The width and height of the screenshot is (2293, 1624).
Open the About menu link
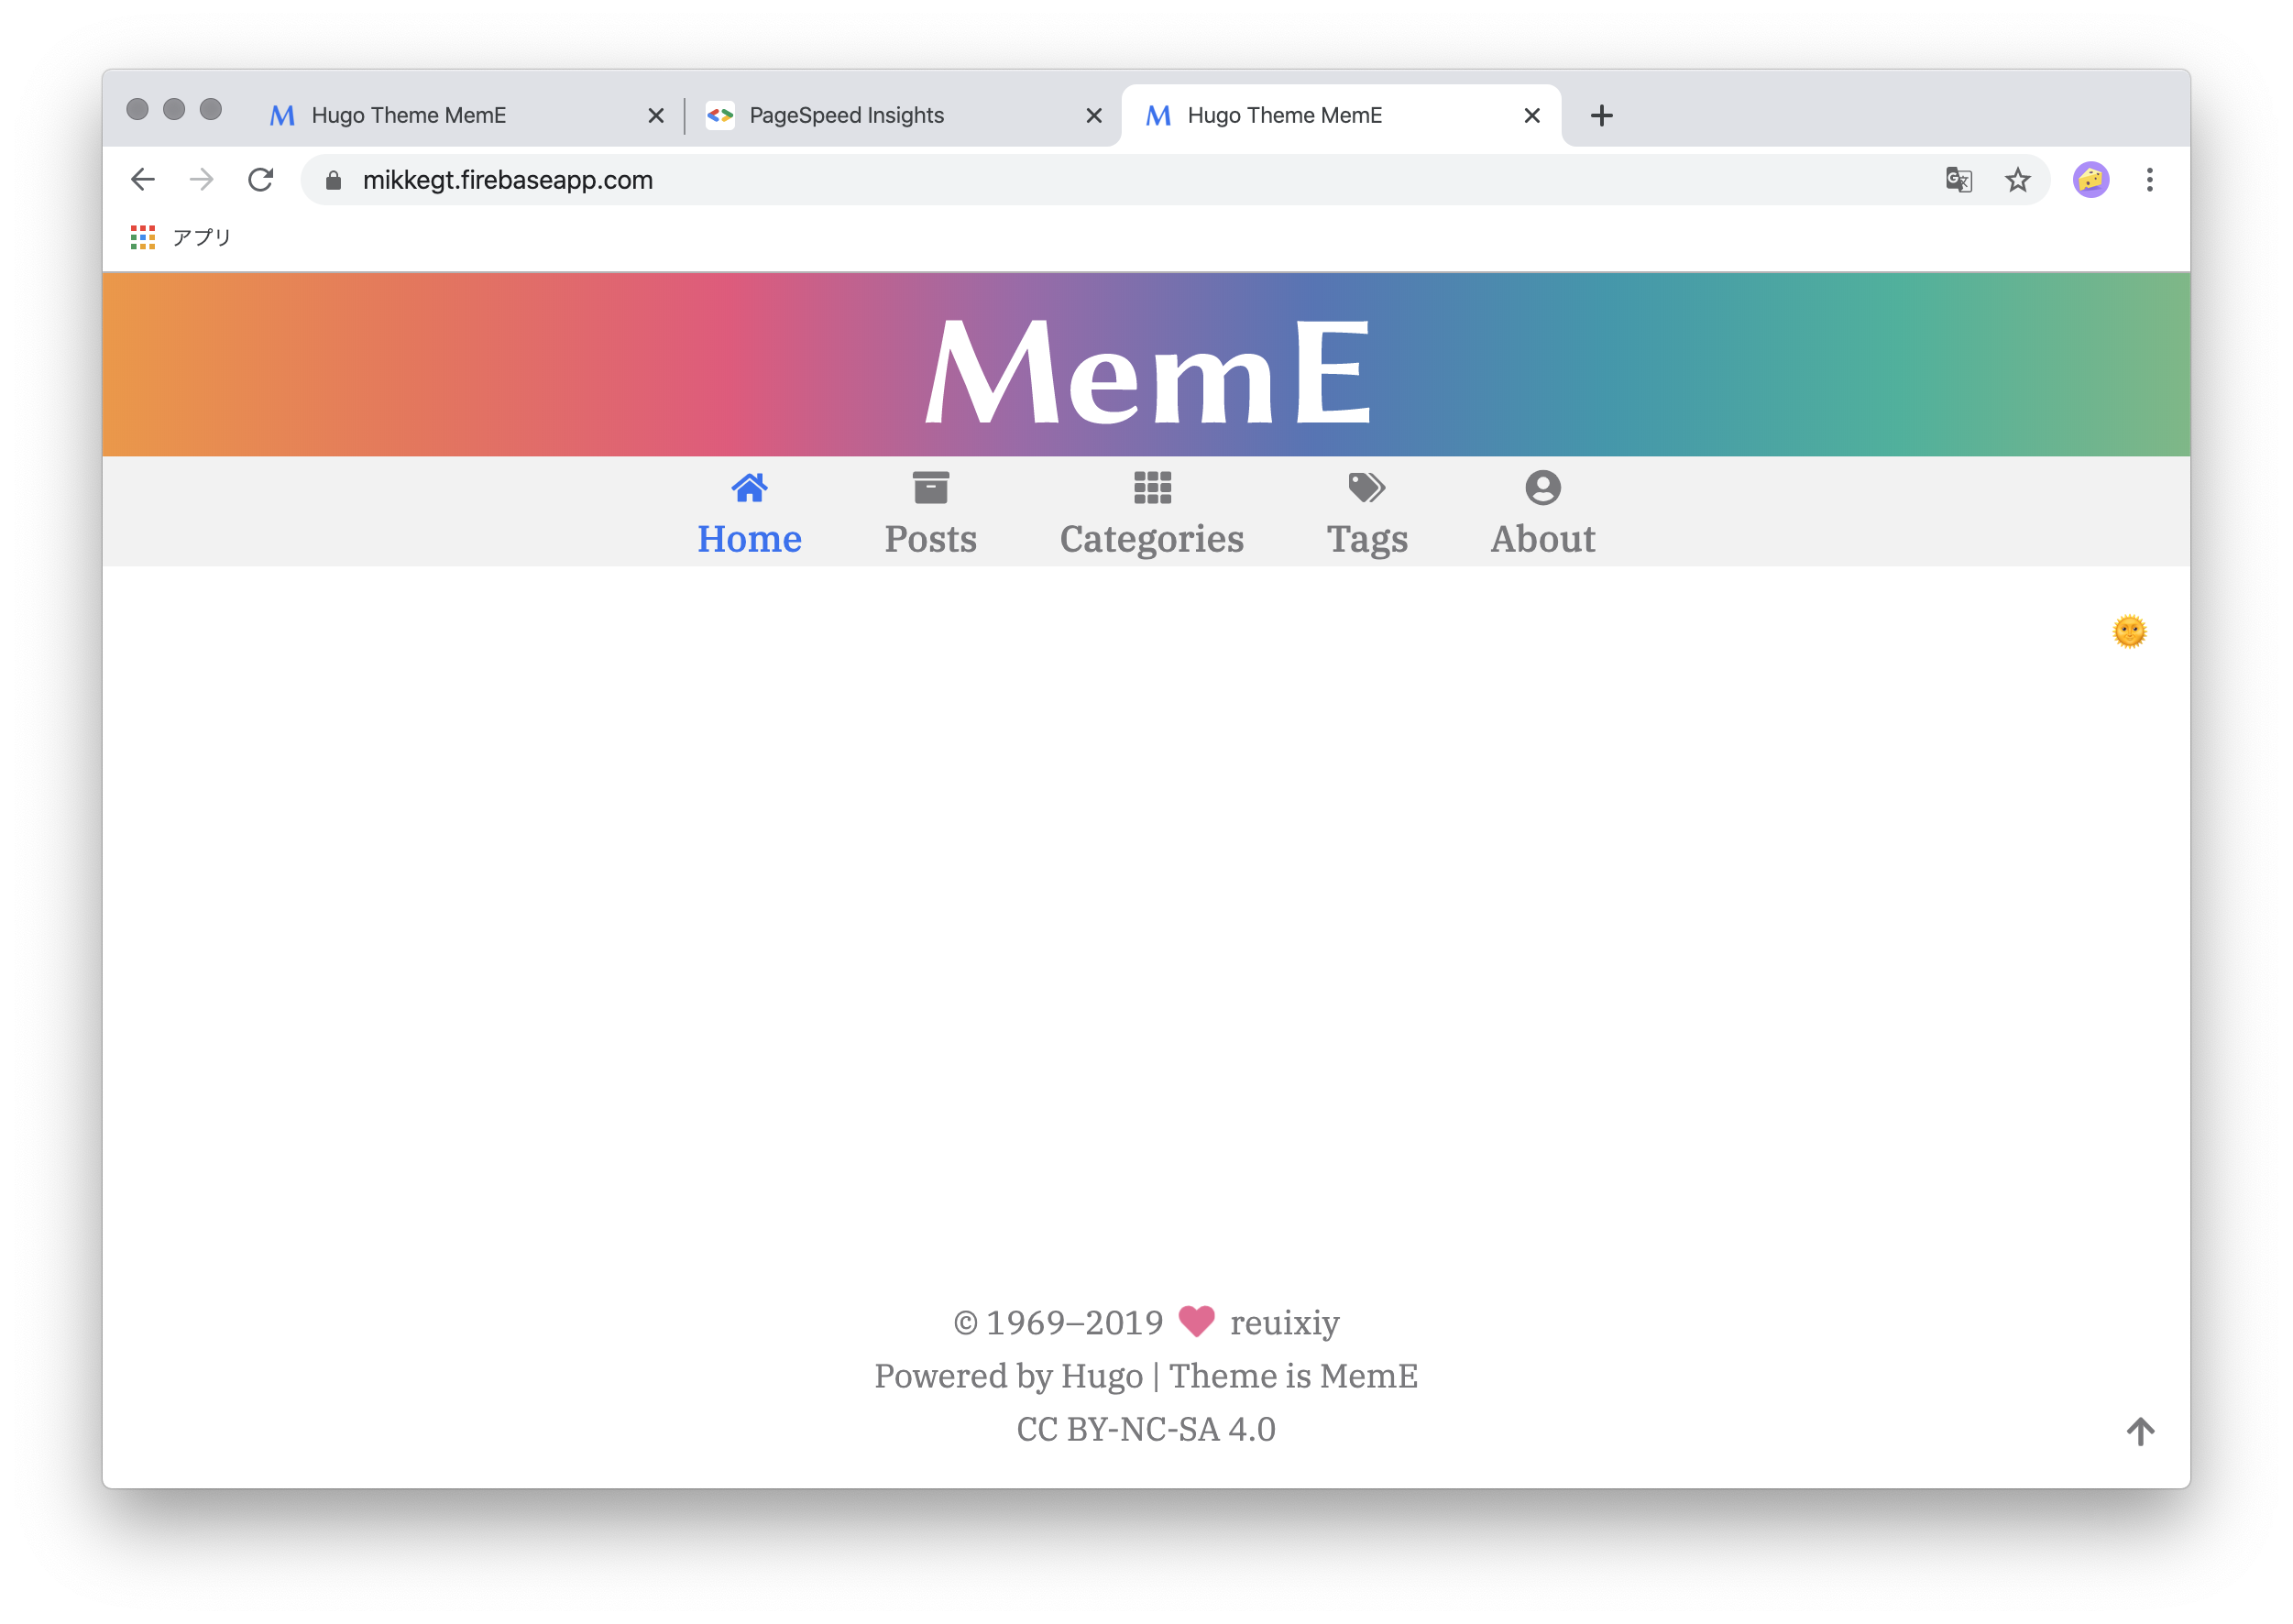click(x=1542, y=539)
